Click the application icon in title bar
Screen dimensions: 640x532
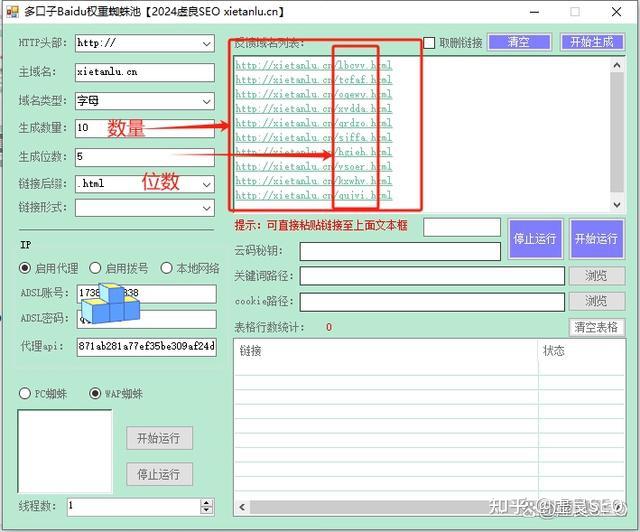coord(12,11)
